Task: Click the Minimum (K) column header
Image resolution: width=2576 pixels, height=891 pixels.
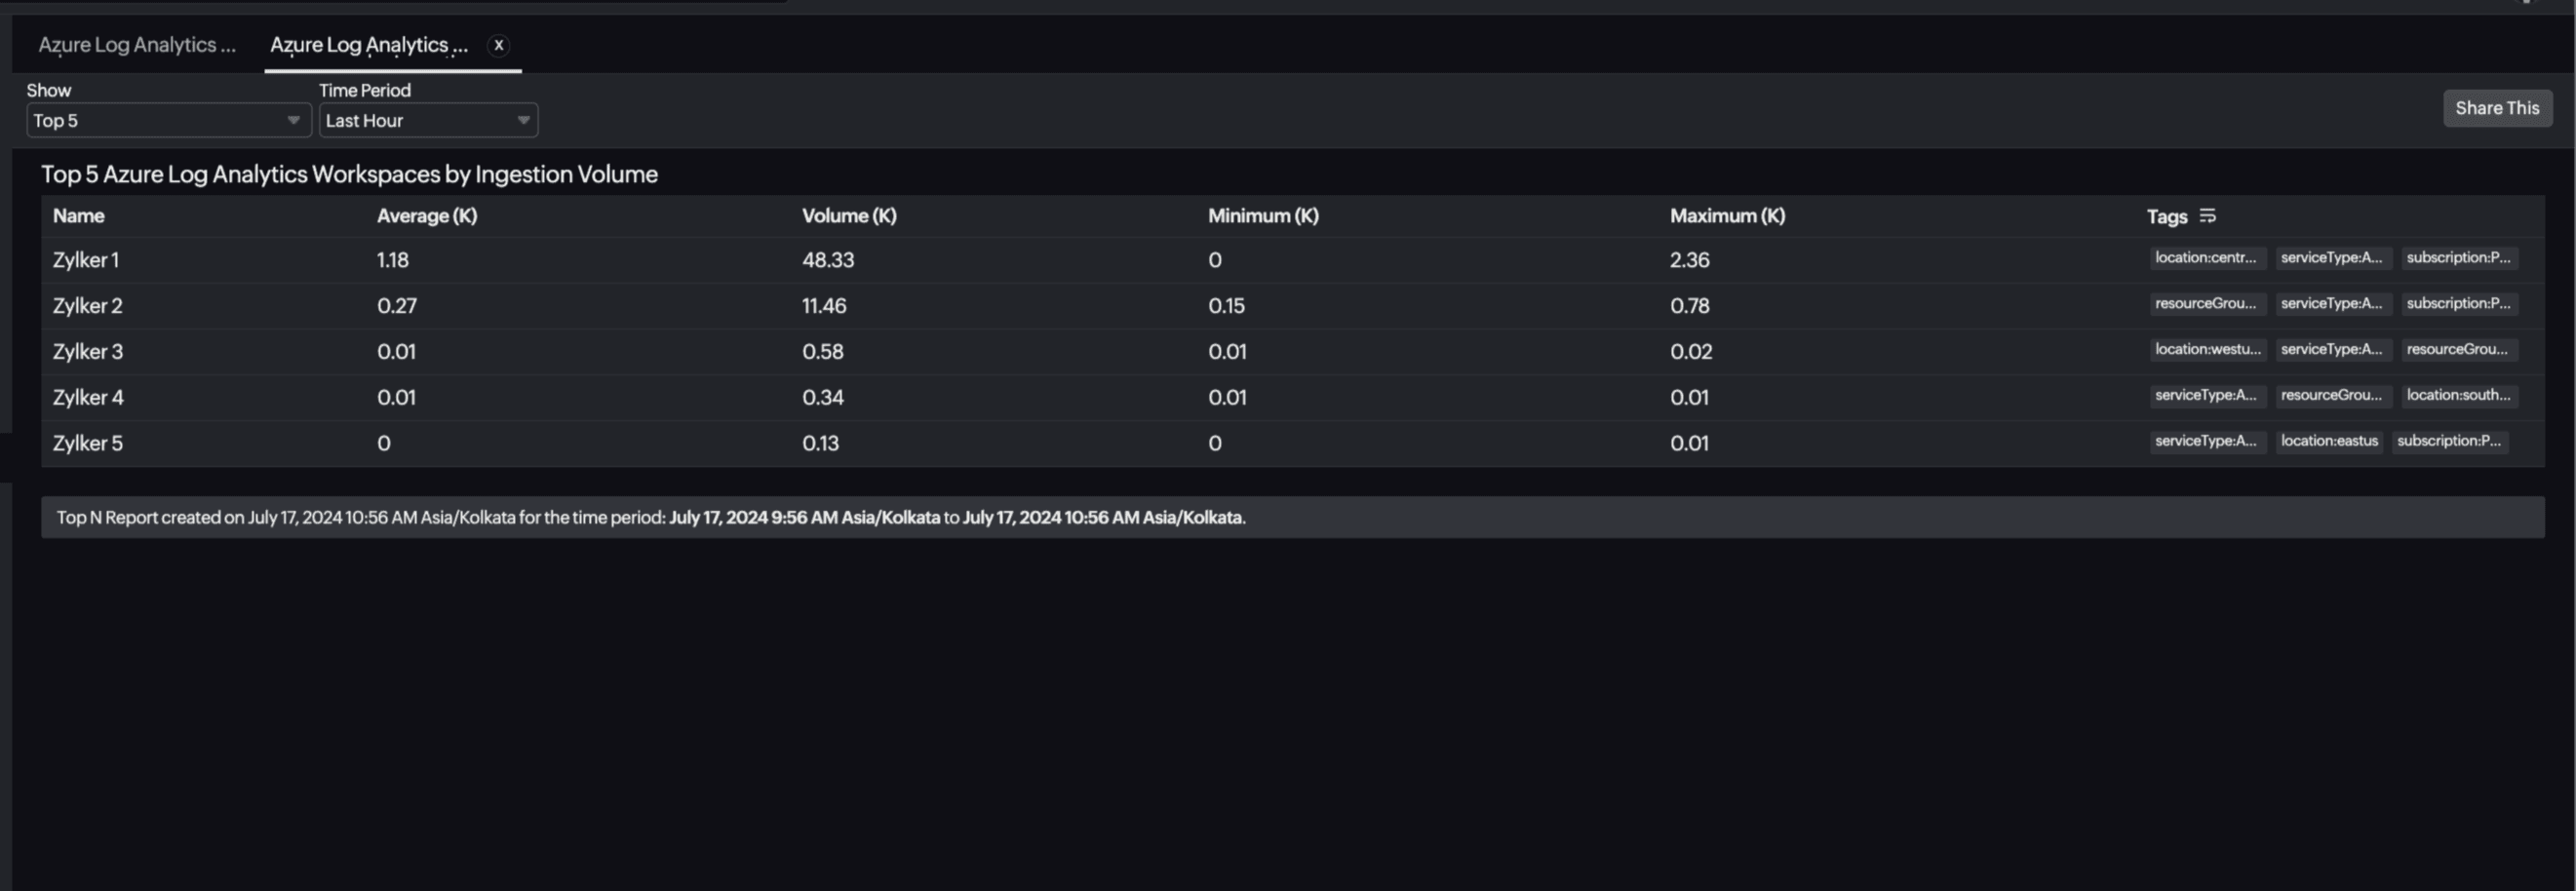Action: 1263,215
